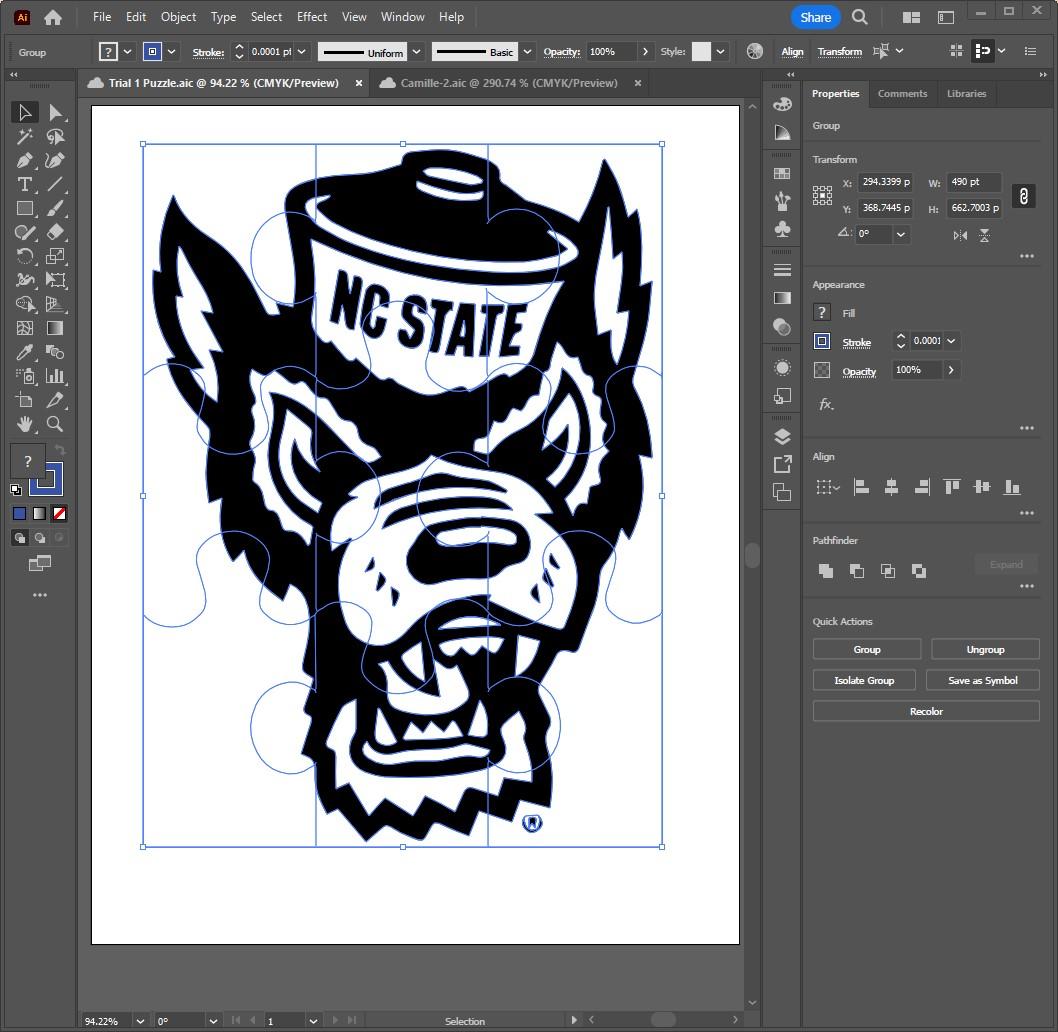
Task: Select the Scale tool
Action: 55,256
